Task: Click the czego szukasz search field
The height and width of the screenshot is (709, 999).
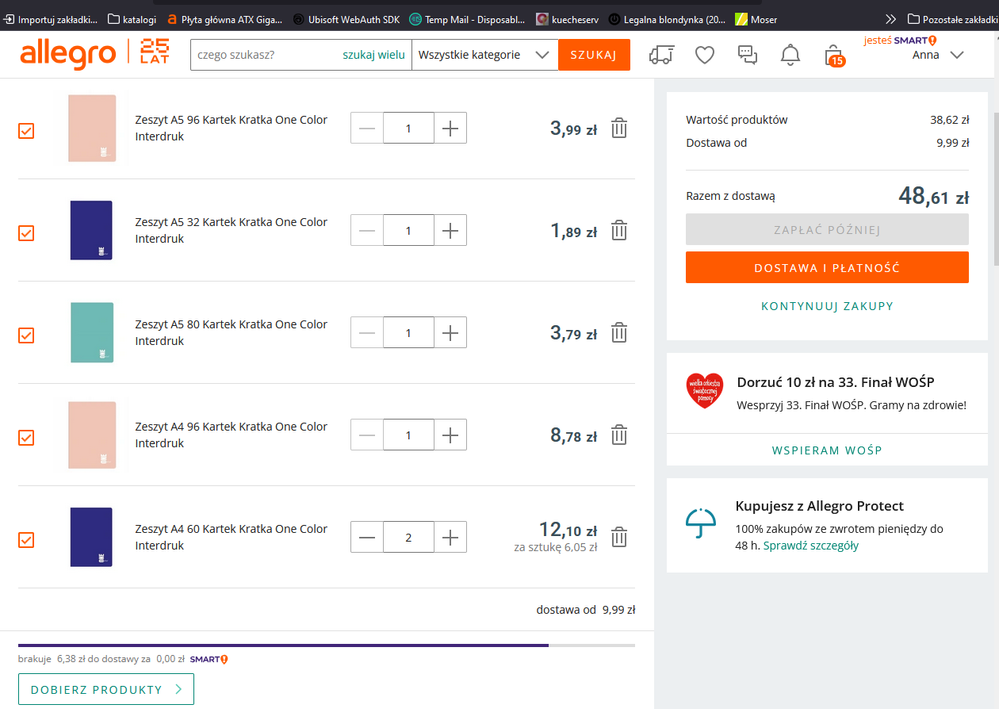Action: [266, 55]
